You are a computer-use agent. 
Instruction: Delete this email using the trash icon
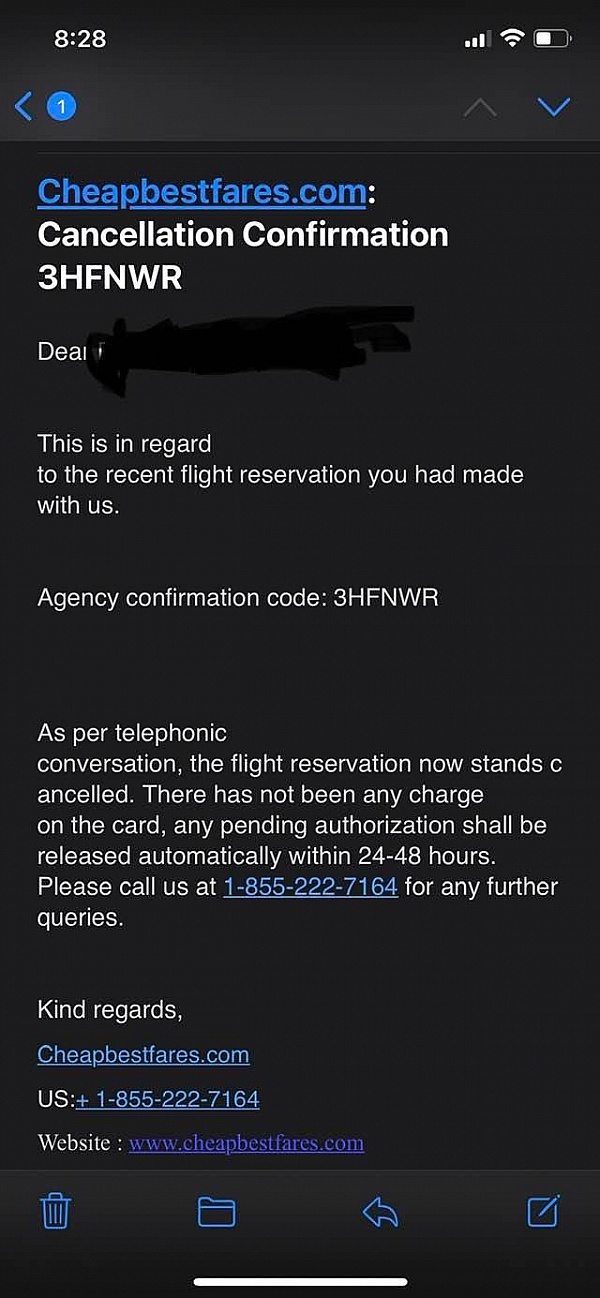[55, 1211]
